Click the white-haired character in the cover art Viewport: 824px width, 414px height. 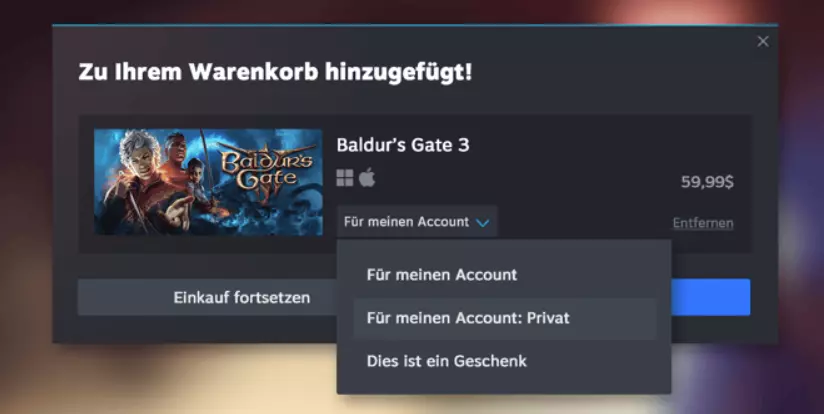(x=138, y=160)
